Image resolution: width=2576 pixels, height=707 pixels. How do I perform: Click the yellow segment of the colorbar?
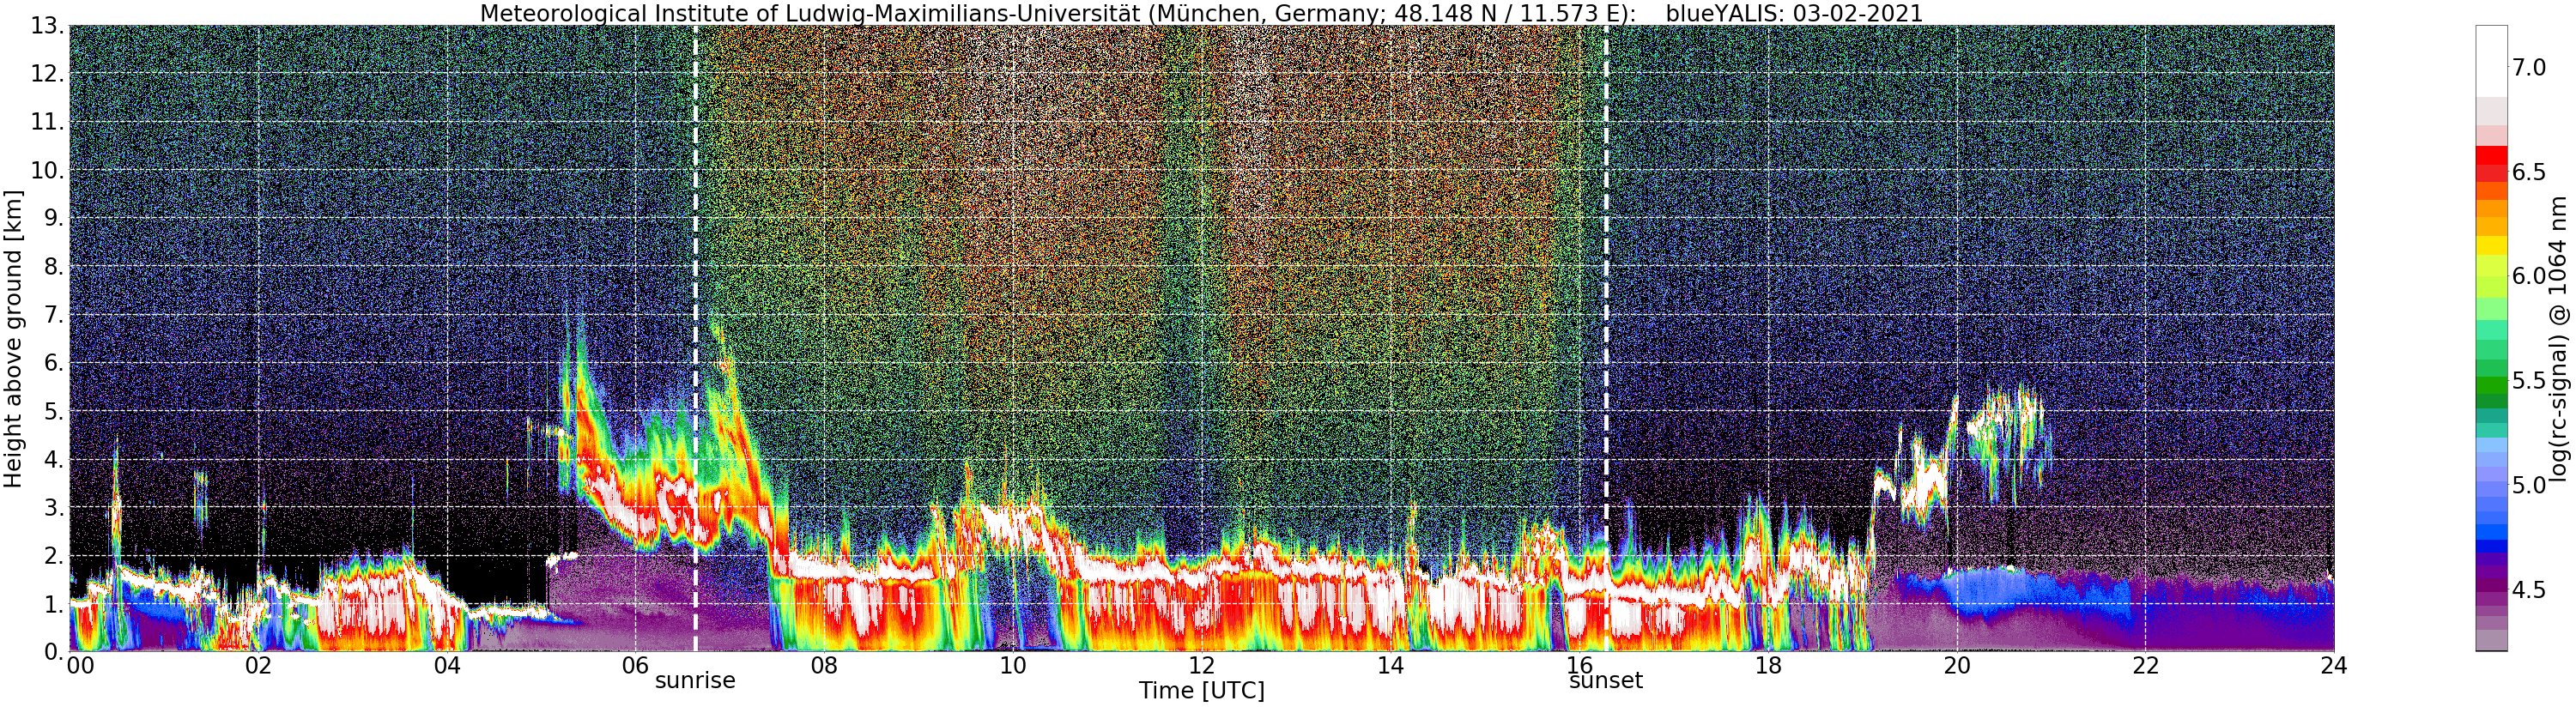pyautogui.click(x=2491, y=245)
